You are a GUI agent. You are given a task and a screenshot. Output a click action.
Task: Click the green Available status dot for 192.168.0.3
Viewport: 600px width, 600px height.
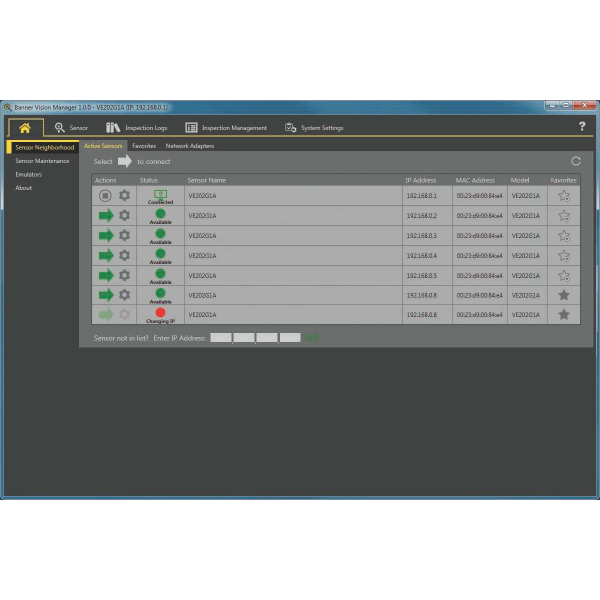pyautogui.click(x=160, y=233)
